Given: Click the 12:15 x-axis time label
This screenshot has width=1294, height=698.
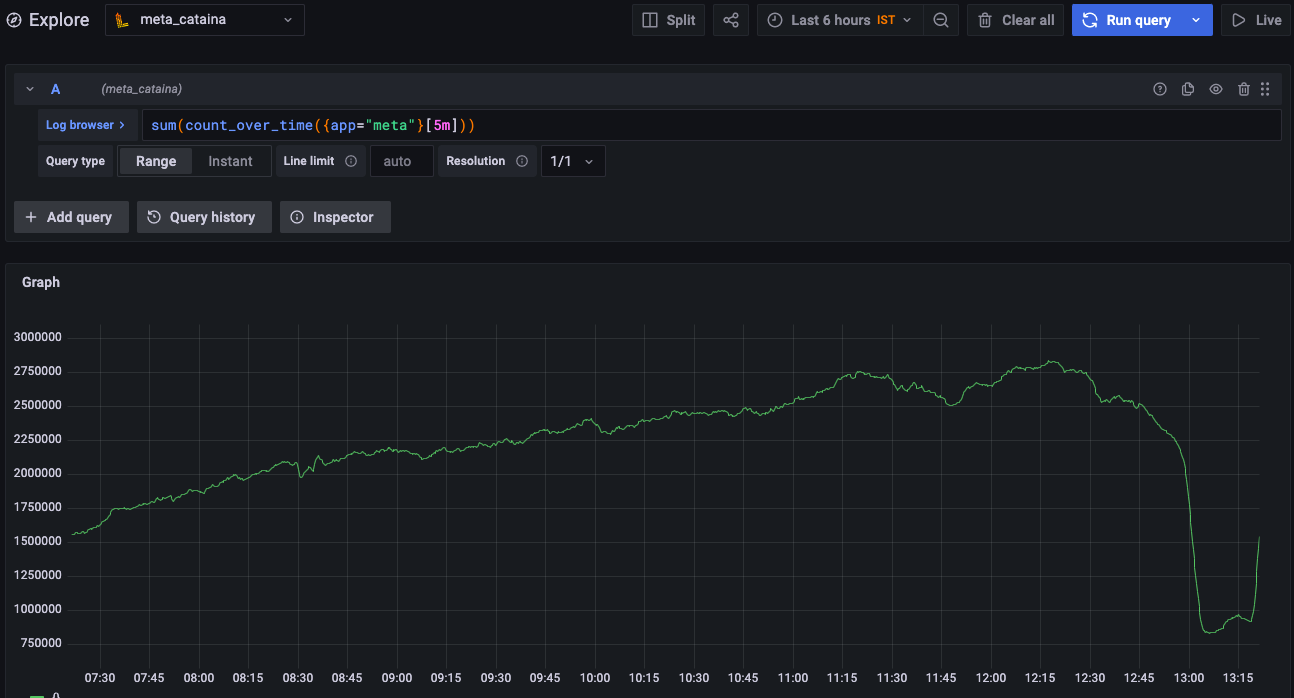Looking at the screenshot, I should click(x=1040, y=677).
